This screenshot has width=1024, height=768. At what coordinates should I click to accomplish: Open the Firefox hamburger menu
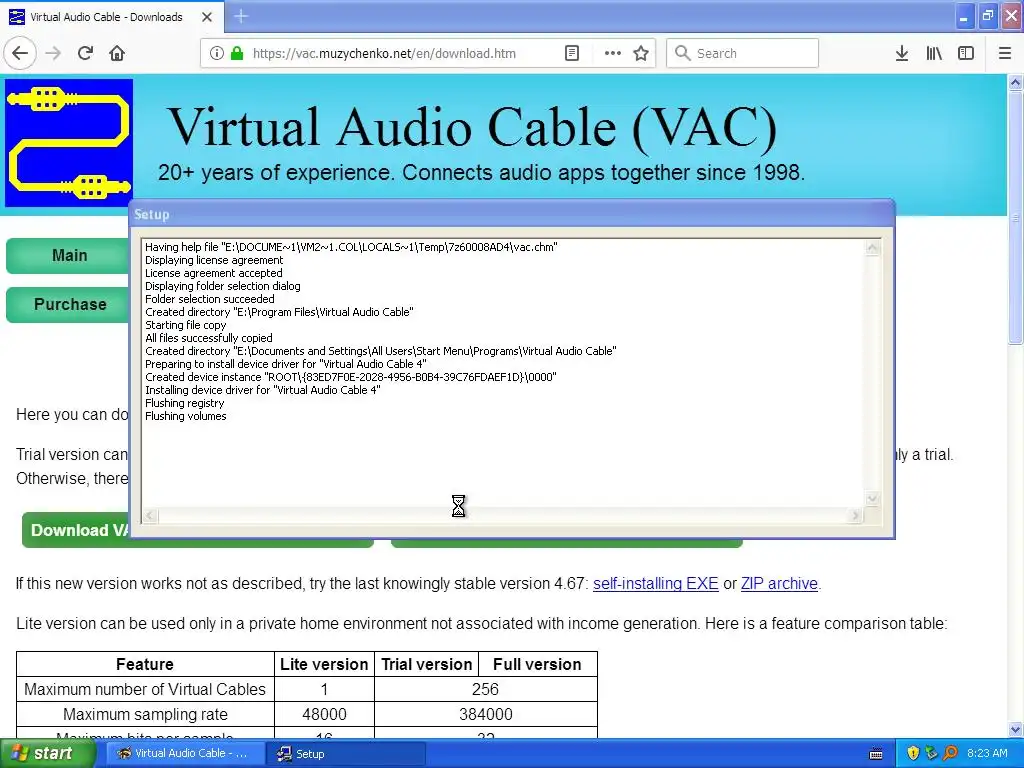(1004, 53)
